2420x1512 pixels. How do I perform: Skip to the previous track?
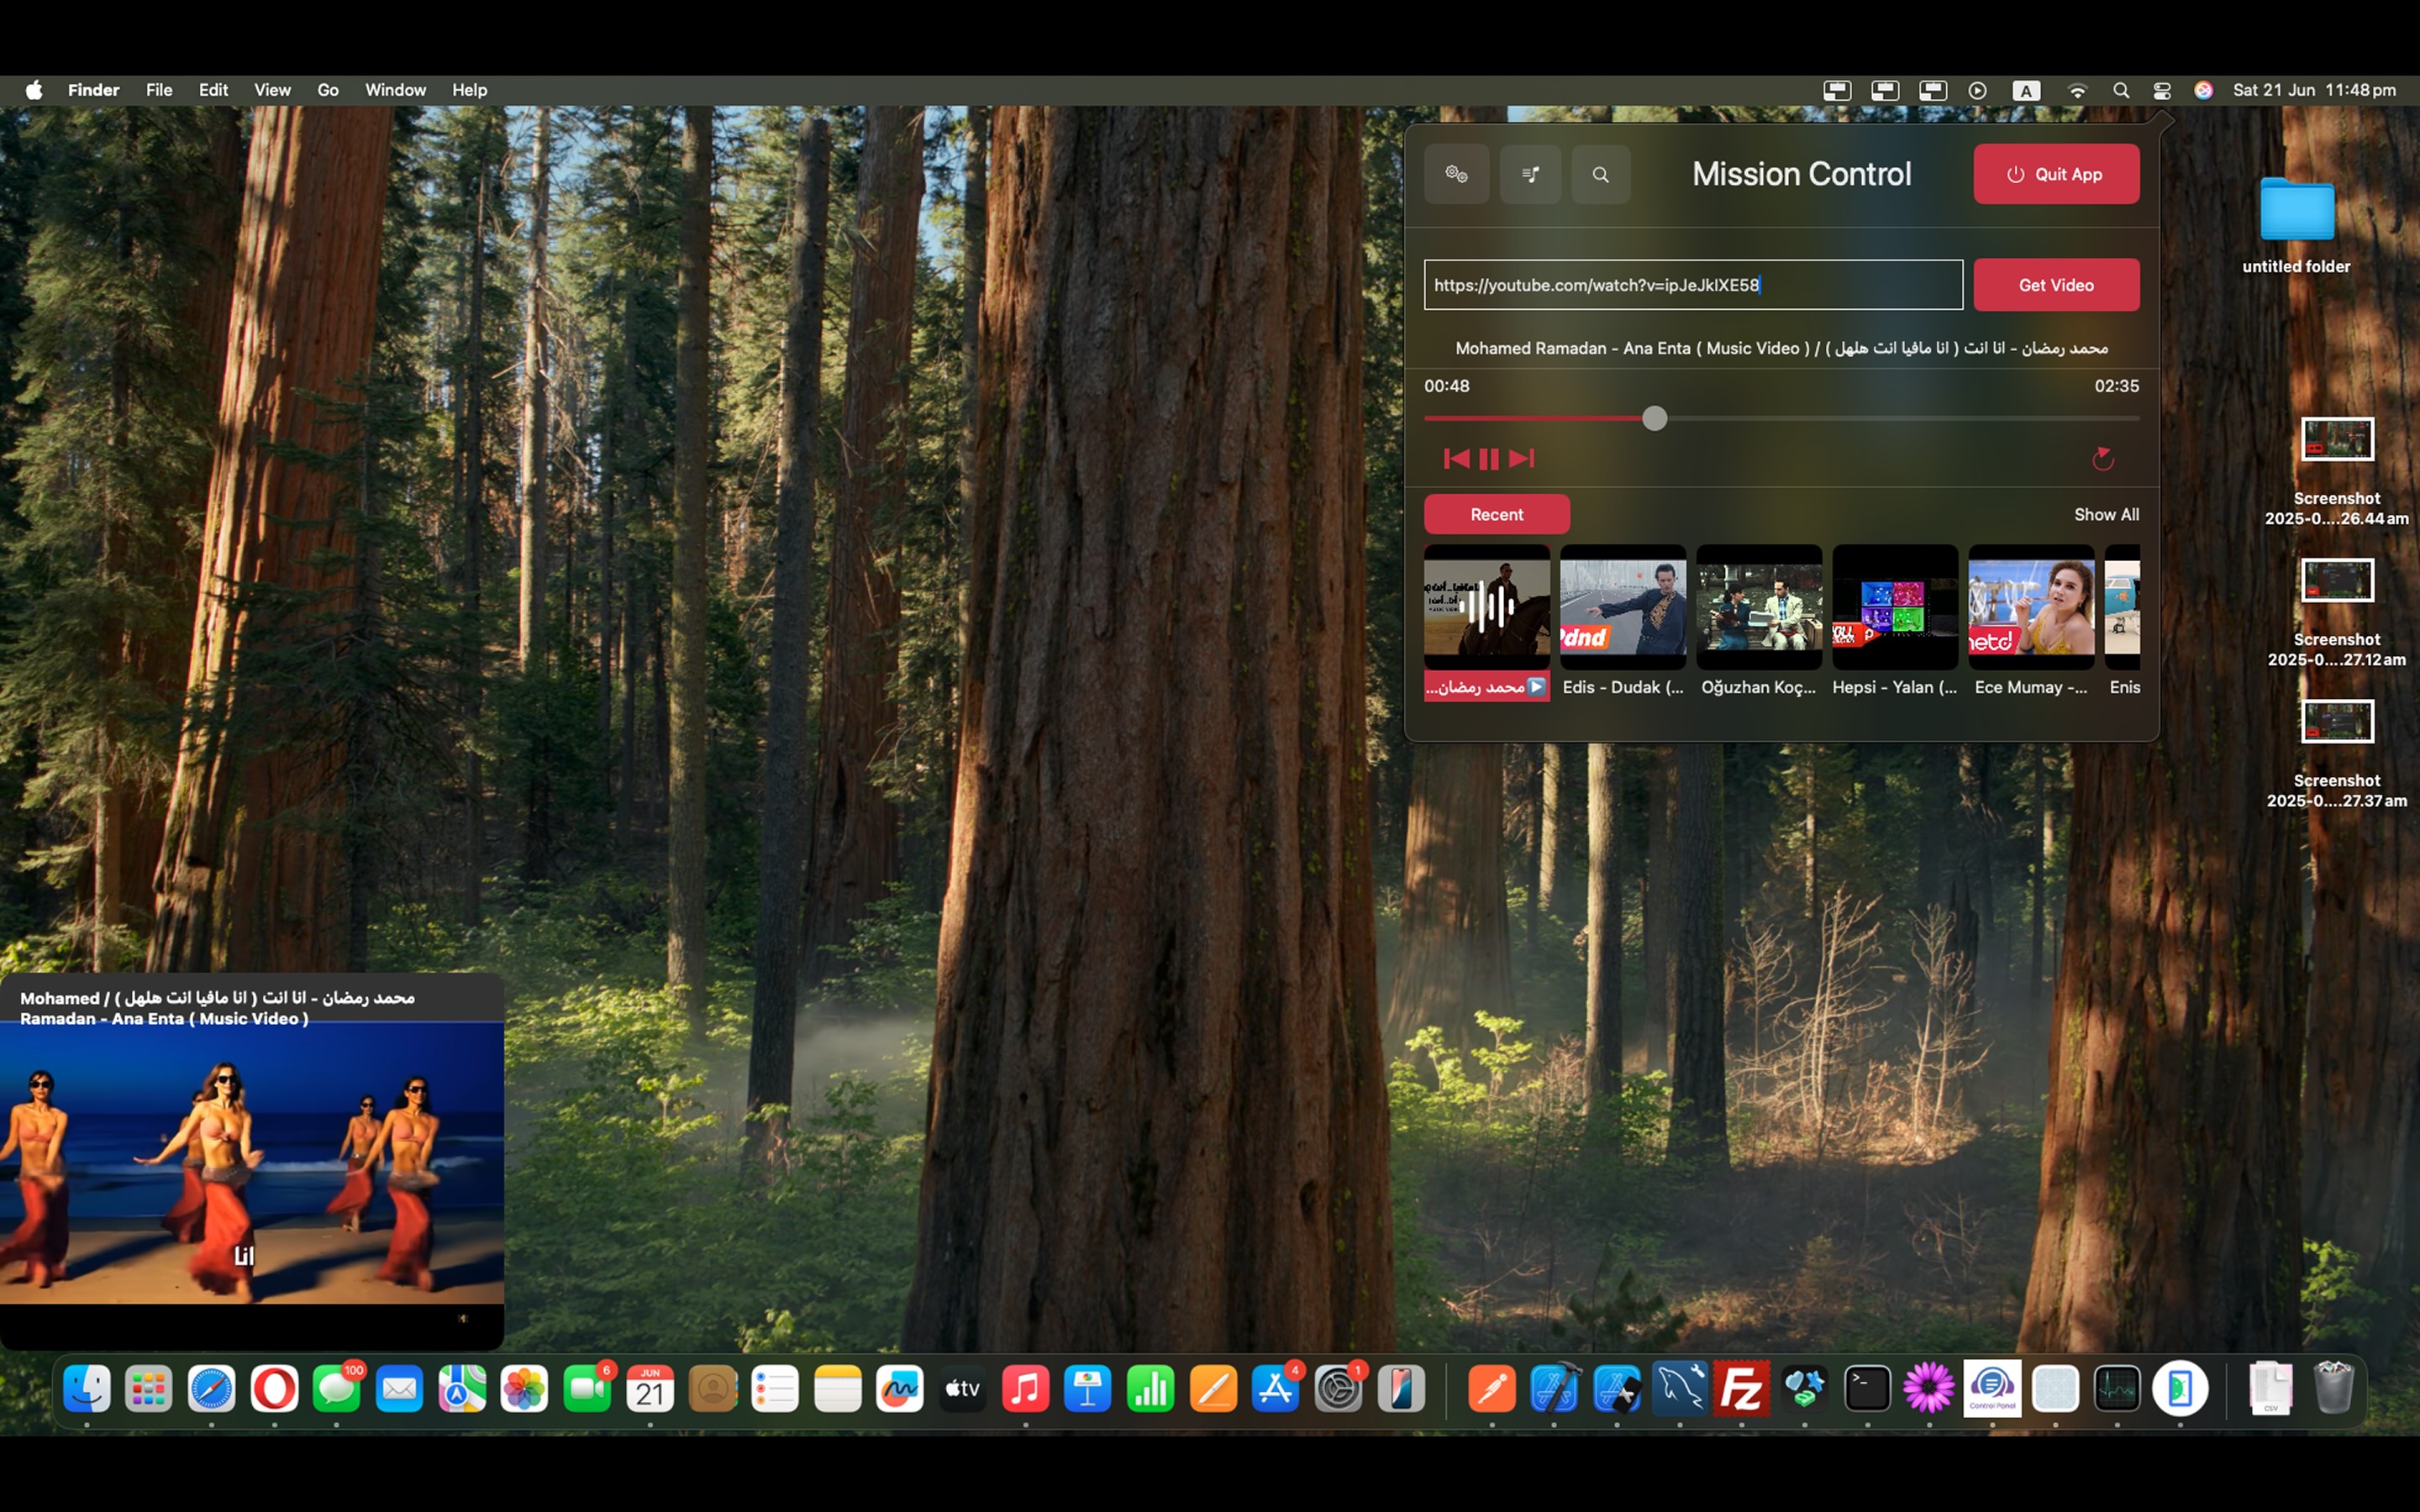[x=1456, y=459]
